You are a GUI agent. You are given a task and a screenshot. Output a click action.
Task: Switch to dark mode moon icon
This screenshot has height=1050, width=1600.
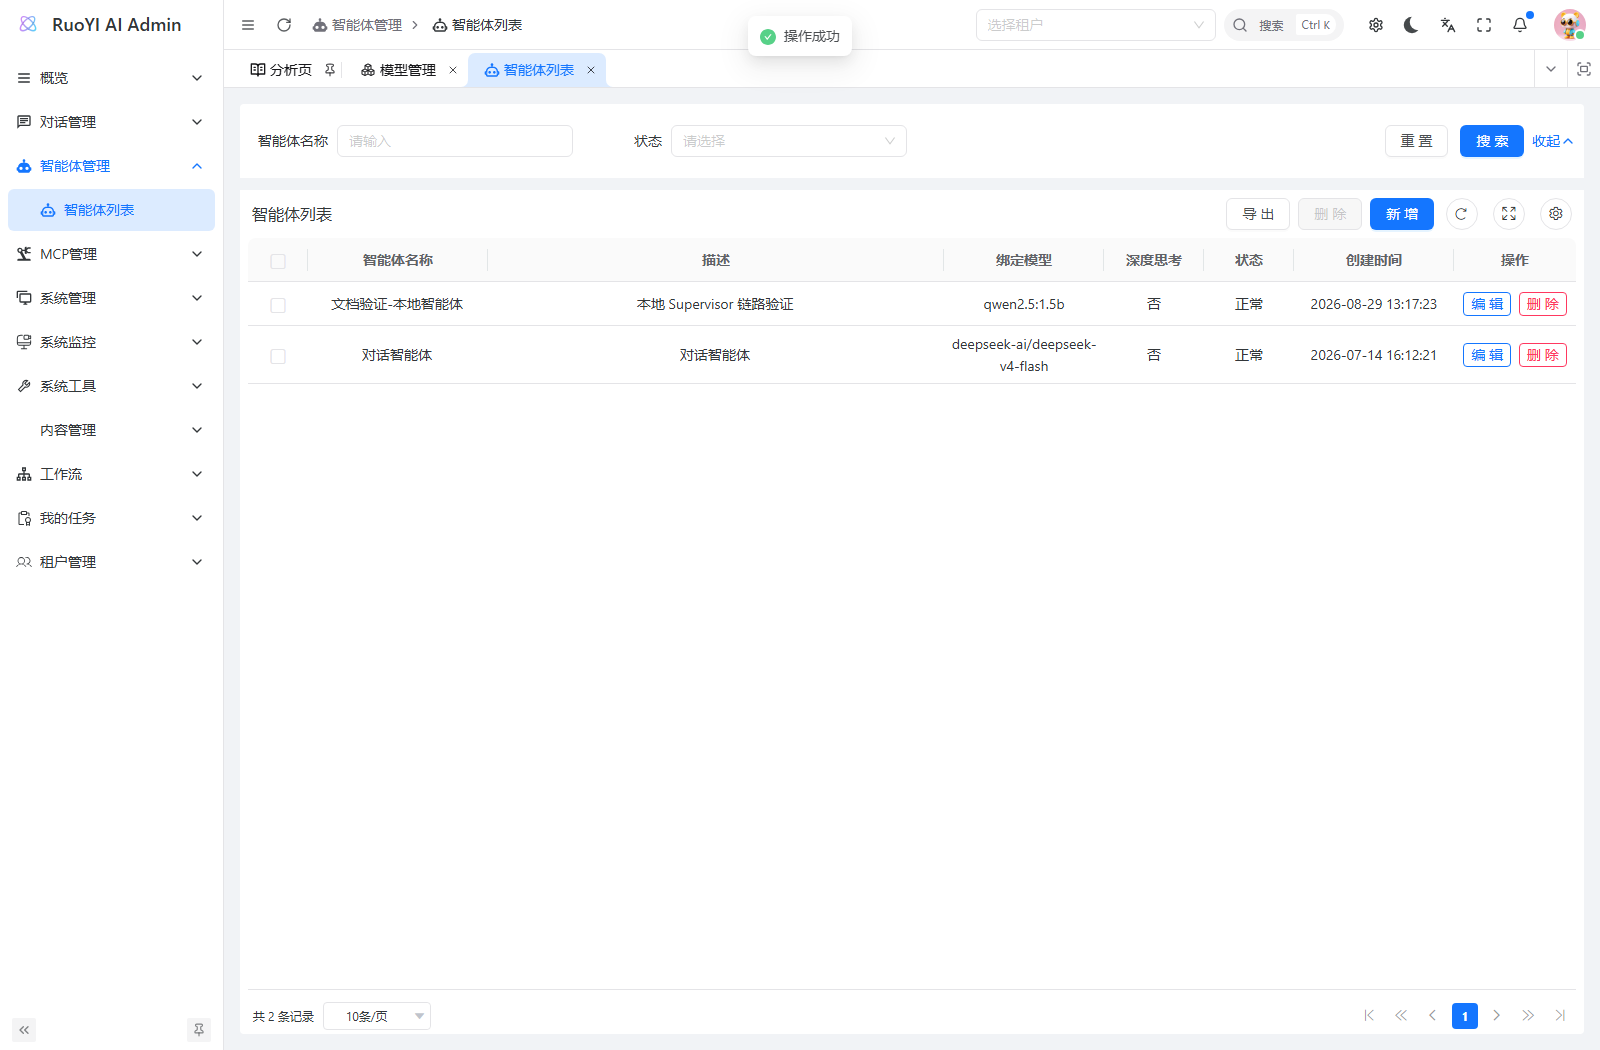click(x=1411, y=25)
